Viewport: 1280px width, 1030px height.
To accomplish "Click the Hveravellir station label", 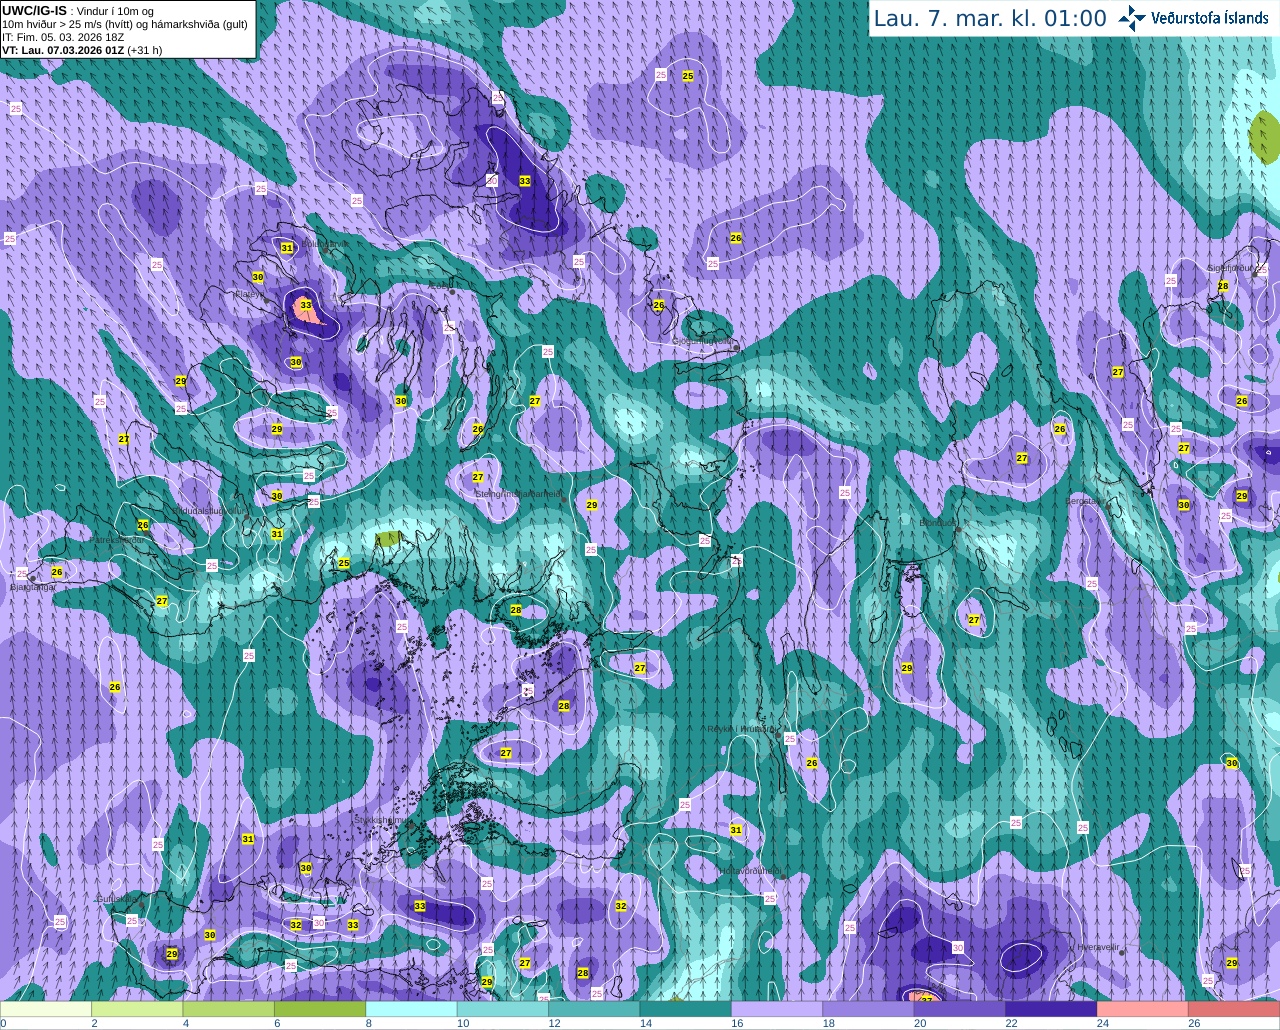I will (x=1098, y=947).
